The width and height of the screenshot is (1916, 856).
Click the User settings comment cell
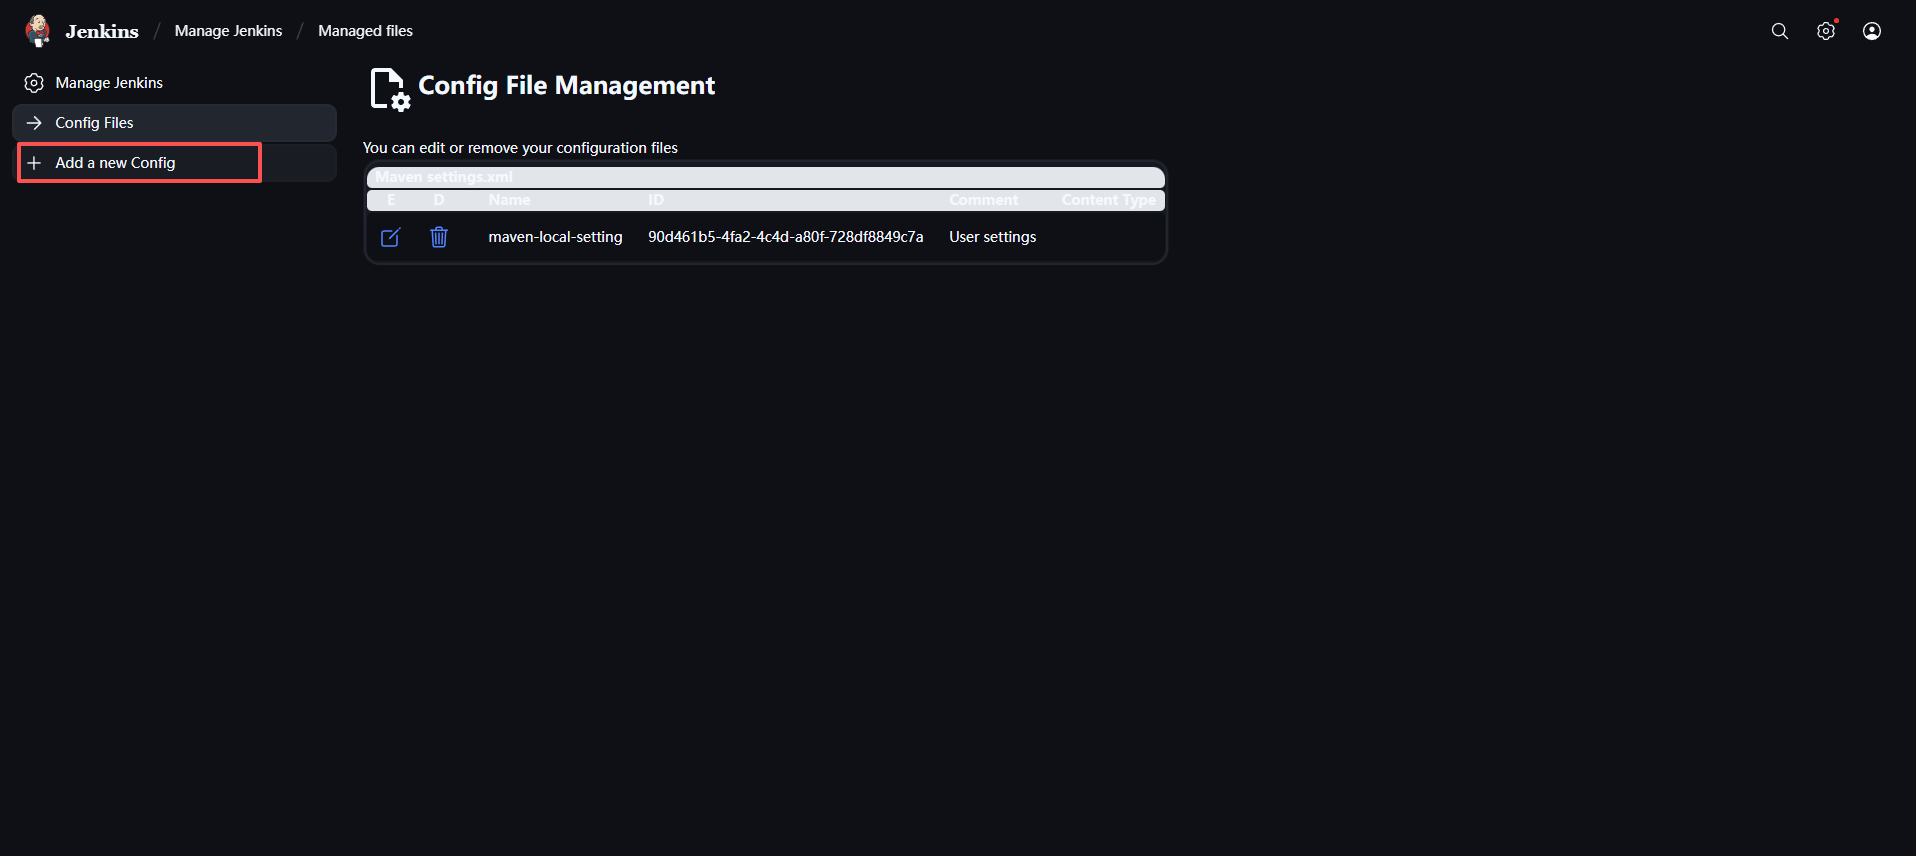[992, 237]
